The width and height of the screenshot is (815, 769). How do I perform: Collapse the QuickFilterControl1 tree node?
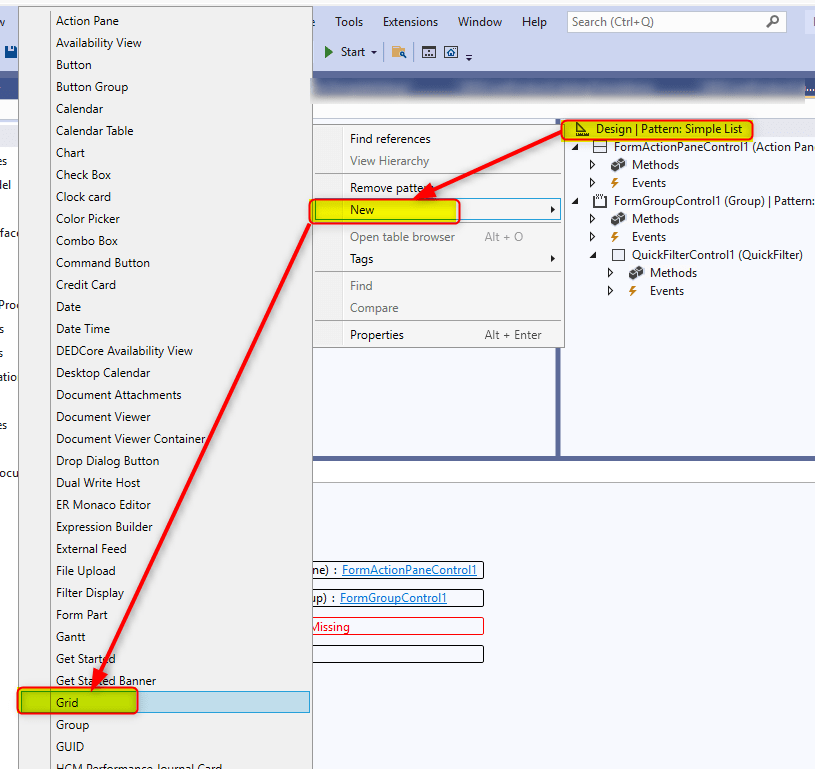[x=593, y=255]
